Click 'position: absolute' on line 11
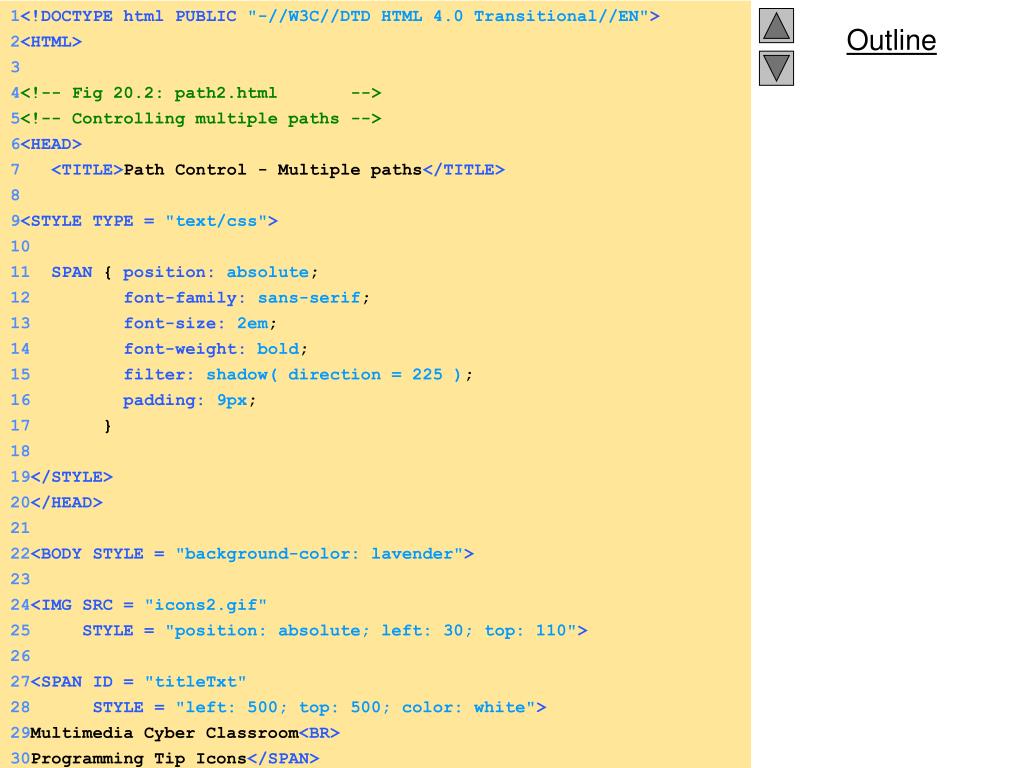1024x768 pixels. pos(220,272)
